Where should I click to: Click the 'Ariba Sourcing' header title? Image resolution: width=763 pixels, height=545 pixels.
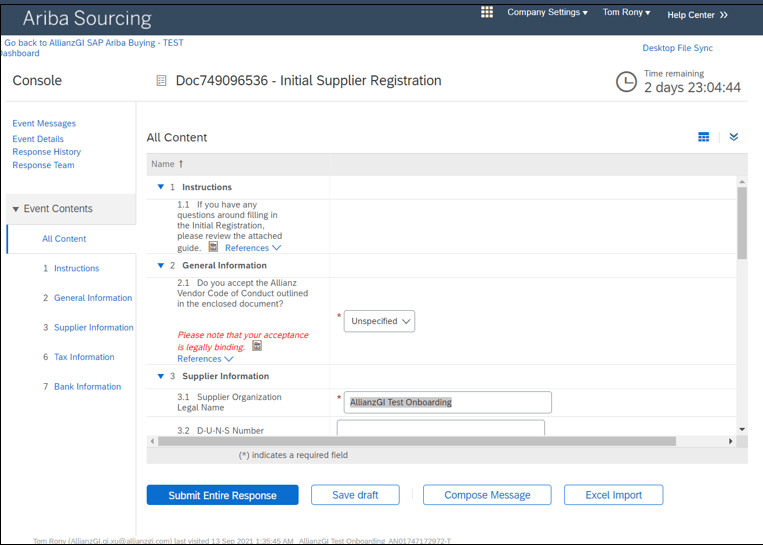click(x=87, y=18)
